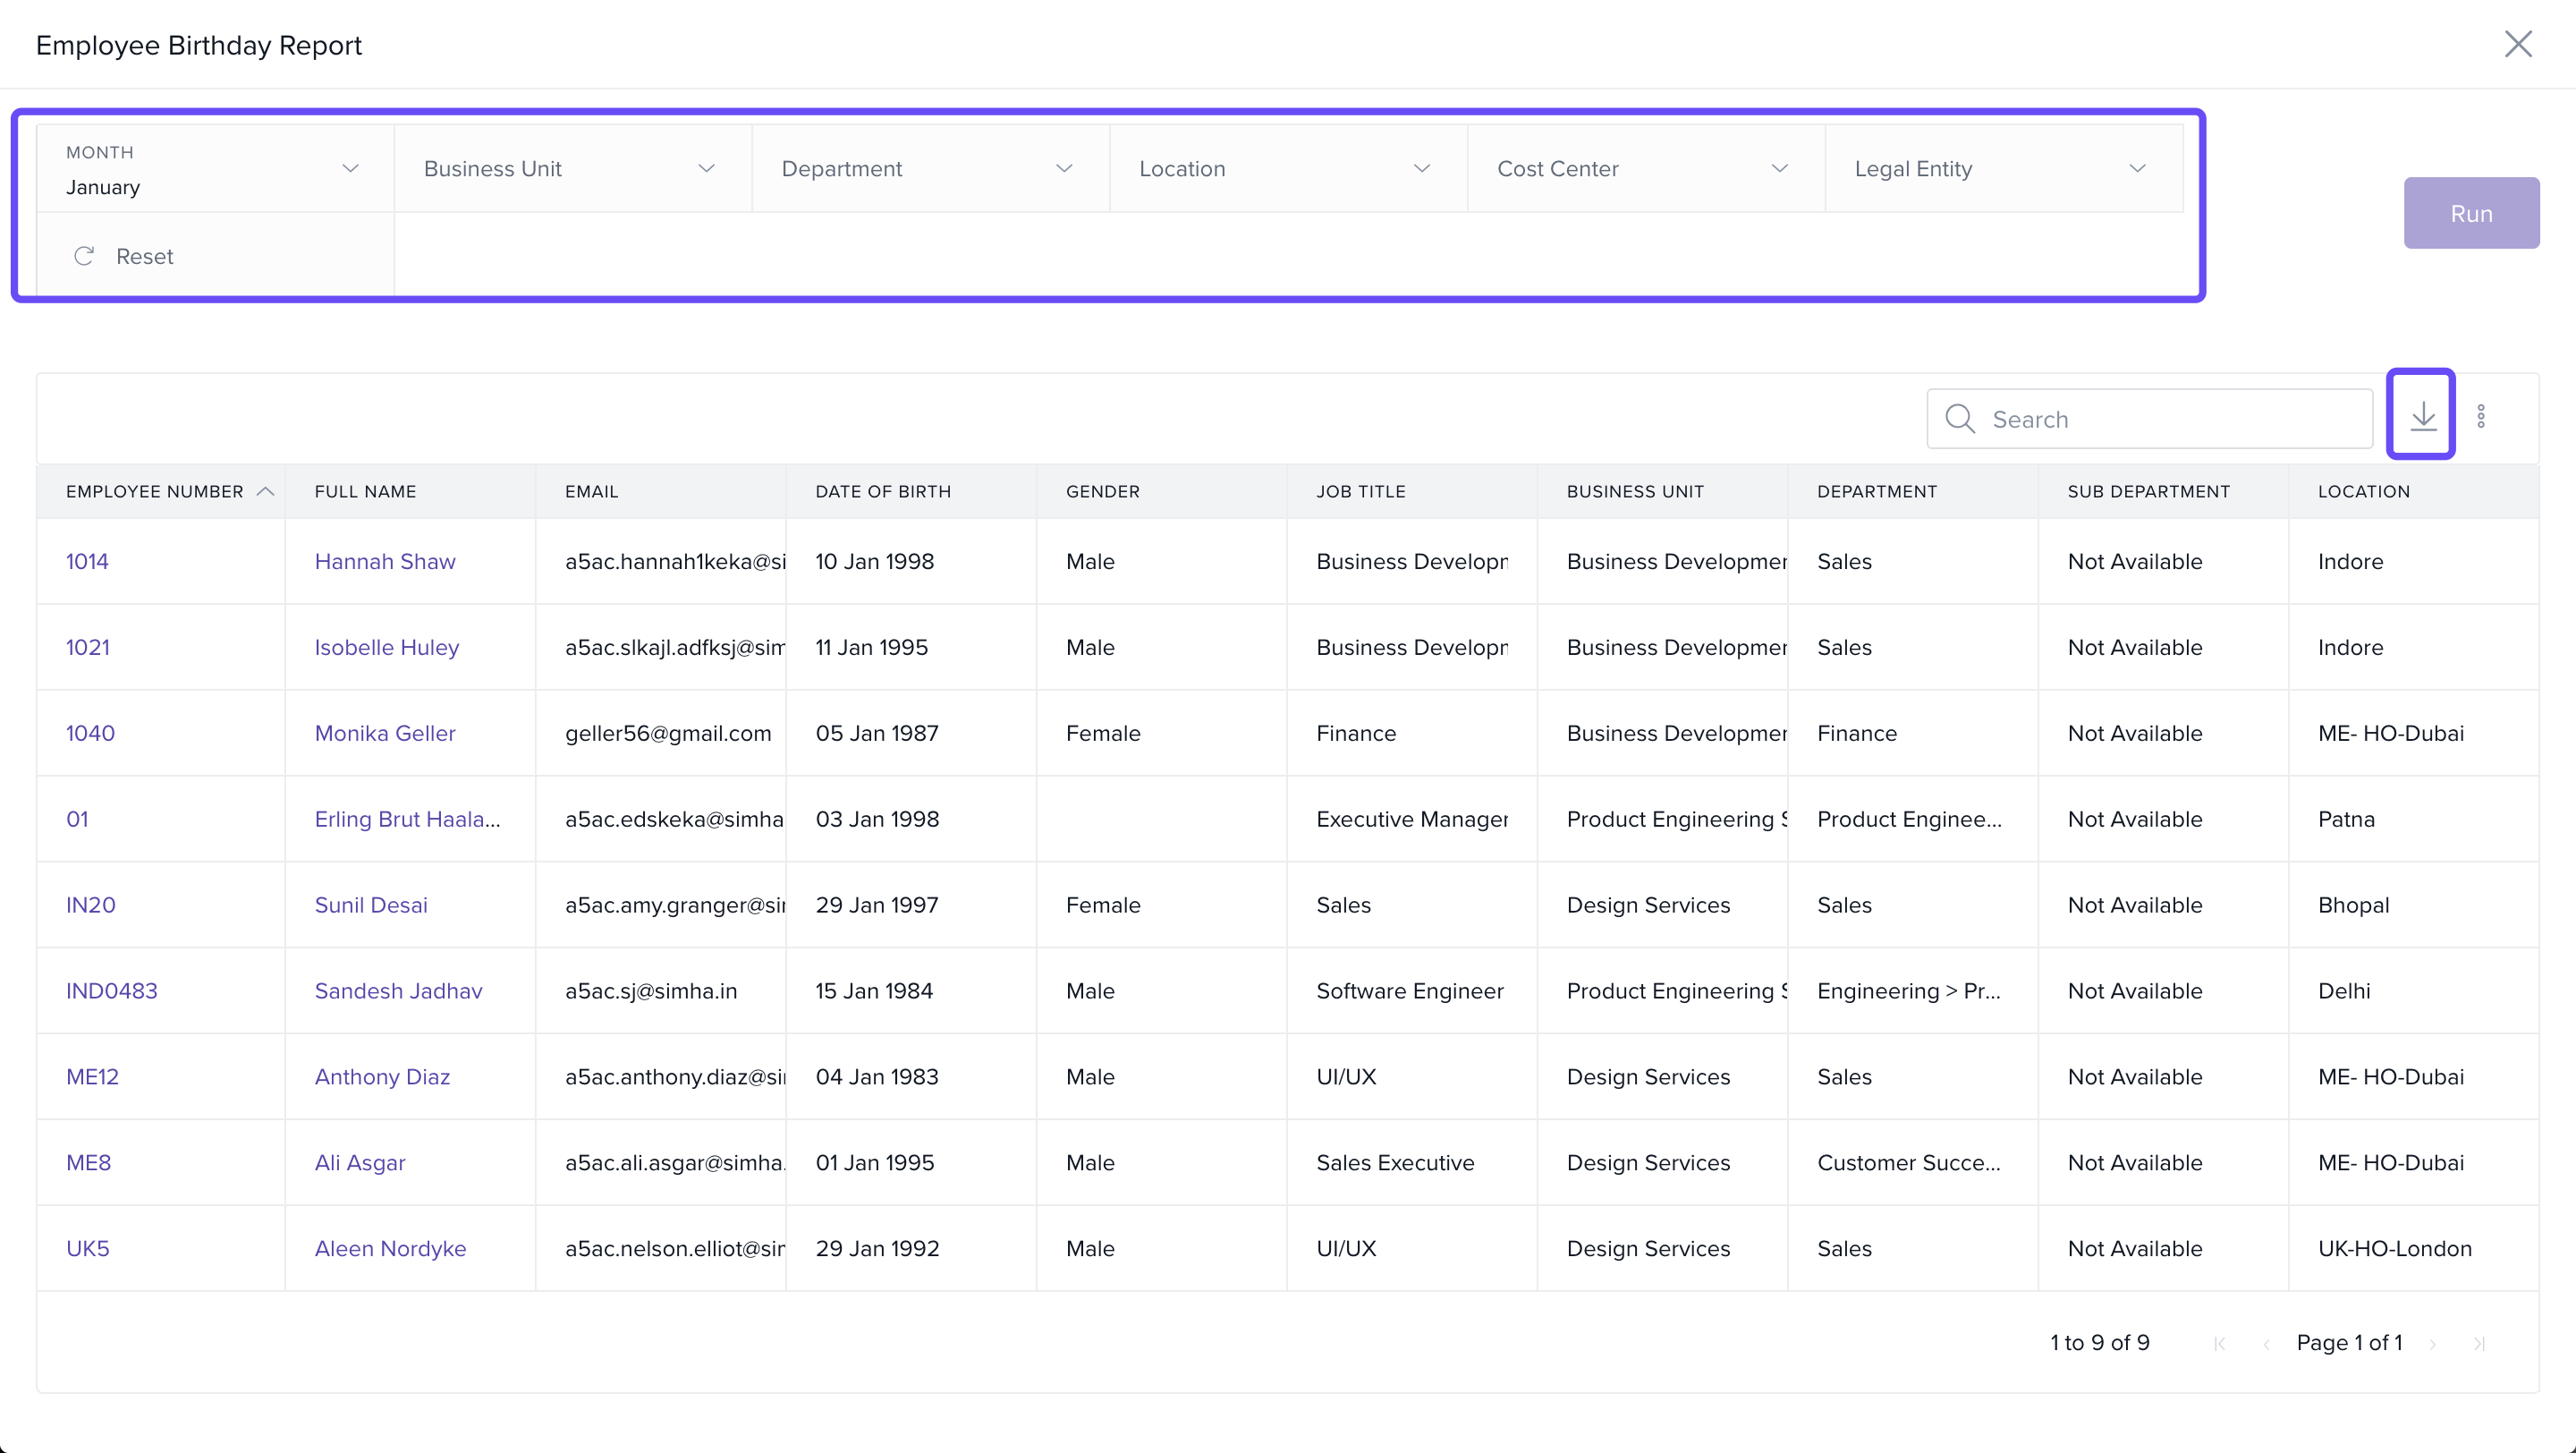Toggle the Employee Number sort arrow
The height and width of the screenshot is (1453, 2576).
coord(265,491)
